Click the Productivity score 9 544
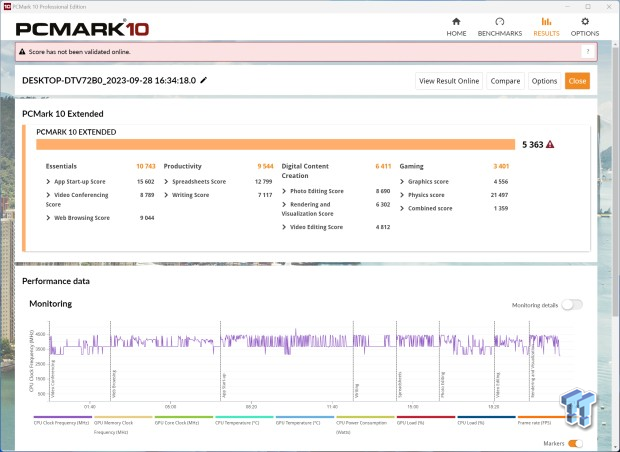The image size is (620, 452). coord(265,166)
